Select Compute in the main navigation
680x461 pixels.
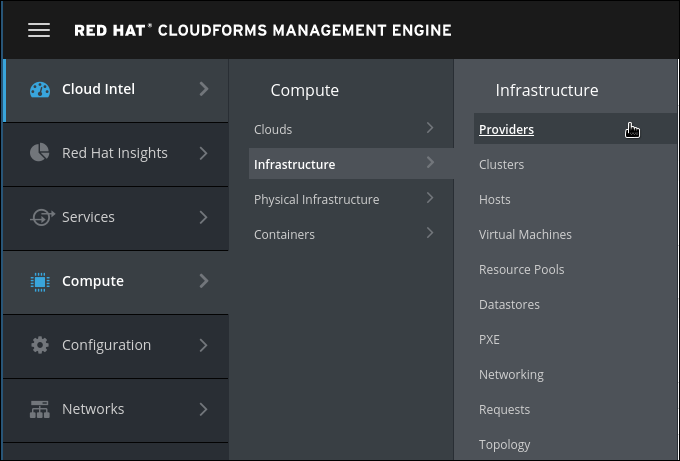pos(116,282)
